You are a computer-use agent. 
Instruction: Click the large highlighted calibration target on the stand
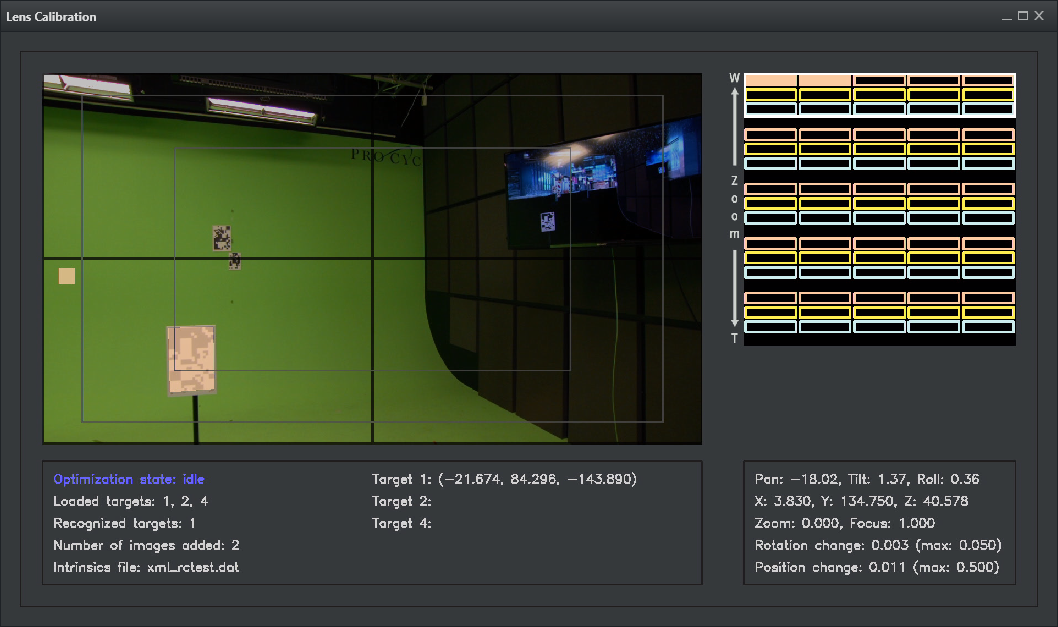point(191,360)
